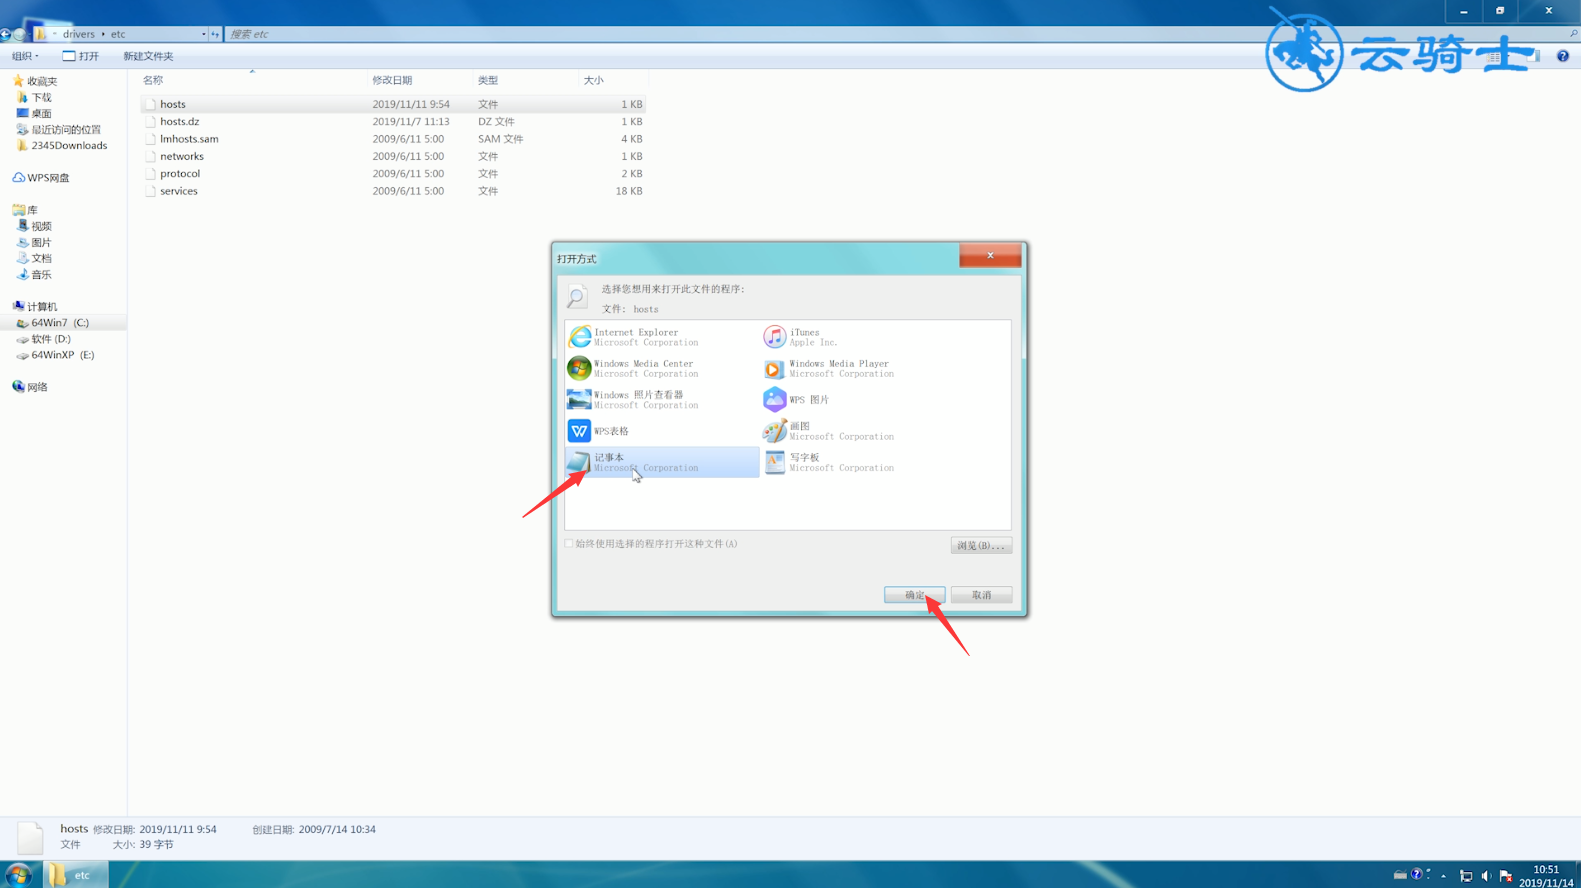The width and height of the screenshot is (1581, 888).
Task: Click the 浏览(B)... button
Action: tap(981, 545)
